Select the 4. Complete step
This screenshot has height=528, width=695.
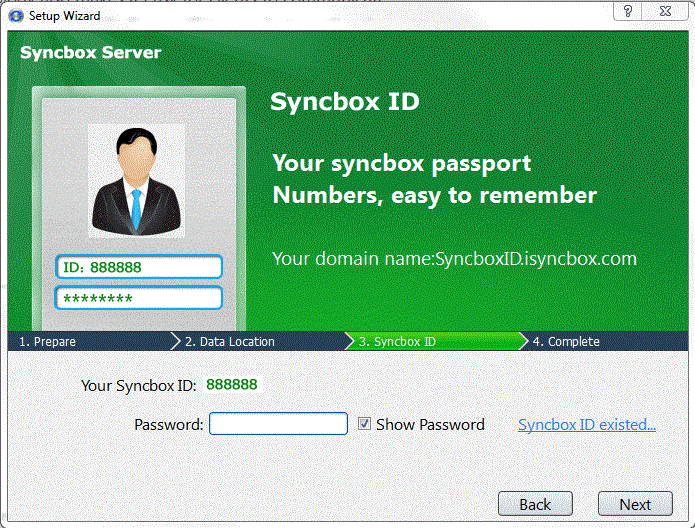[566, 342]
